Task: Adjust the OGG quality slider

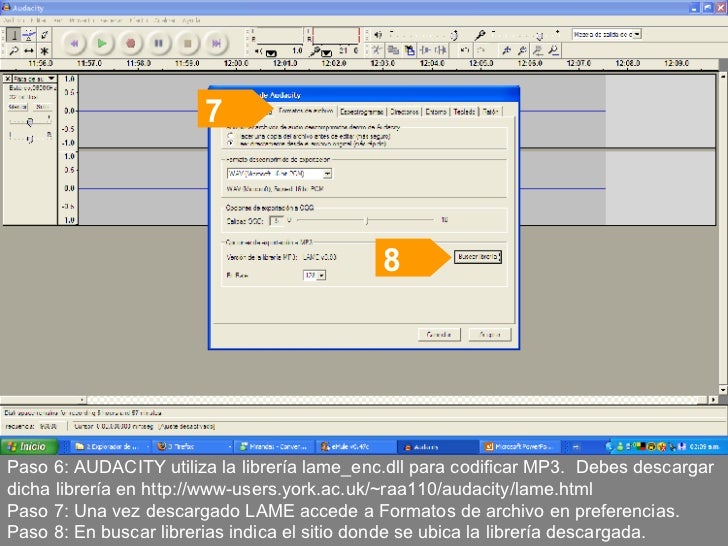Action: [366, 220]
